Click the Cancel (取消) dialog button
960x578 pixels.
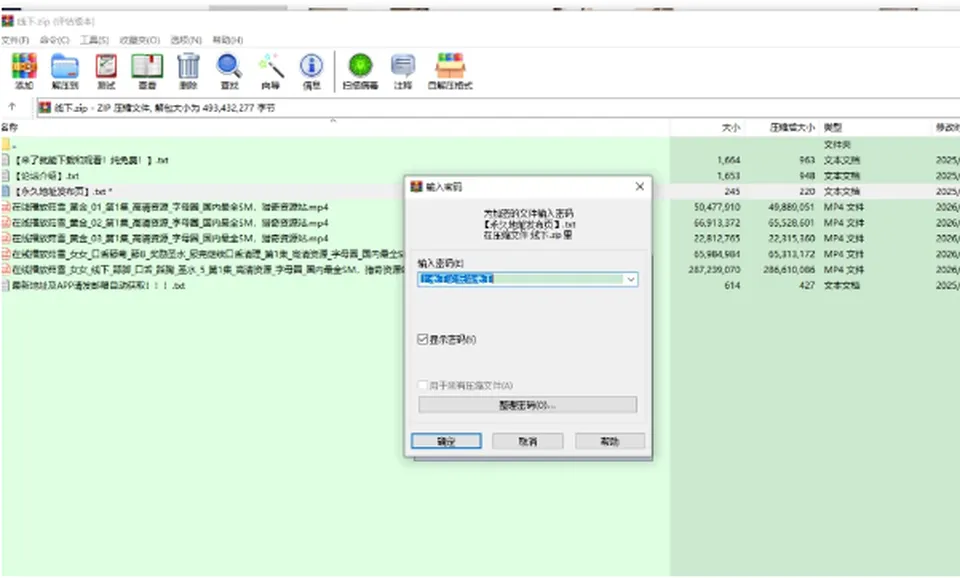pos(528,441)
